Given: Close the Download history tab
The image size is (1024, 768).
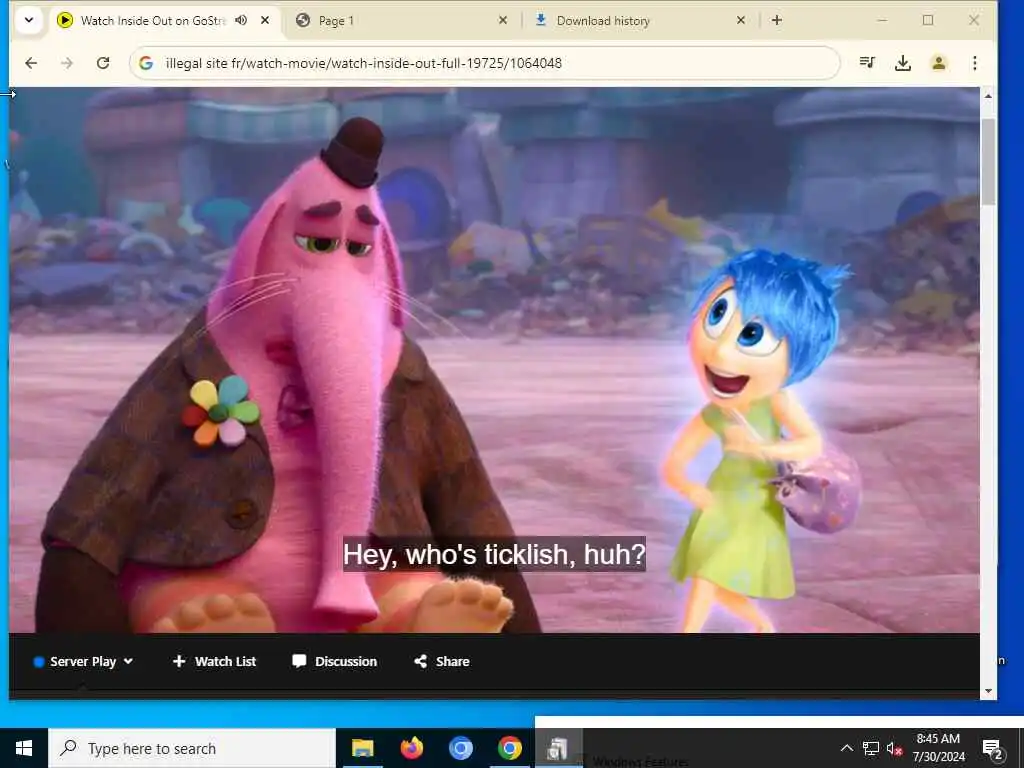Looking at the screenshot, I should click(741, 20).
